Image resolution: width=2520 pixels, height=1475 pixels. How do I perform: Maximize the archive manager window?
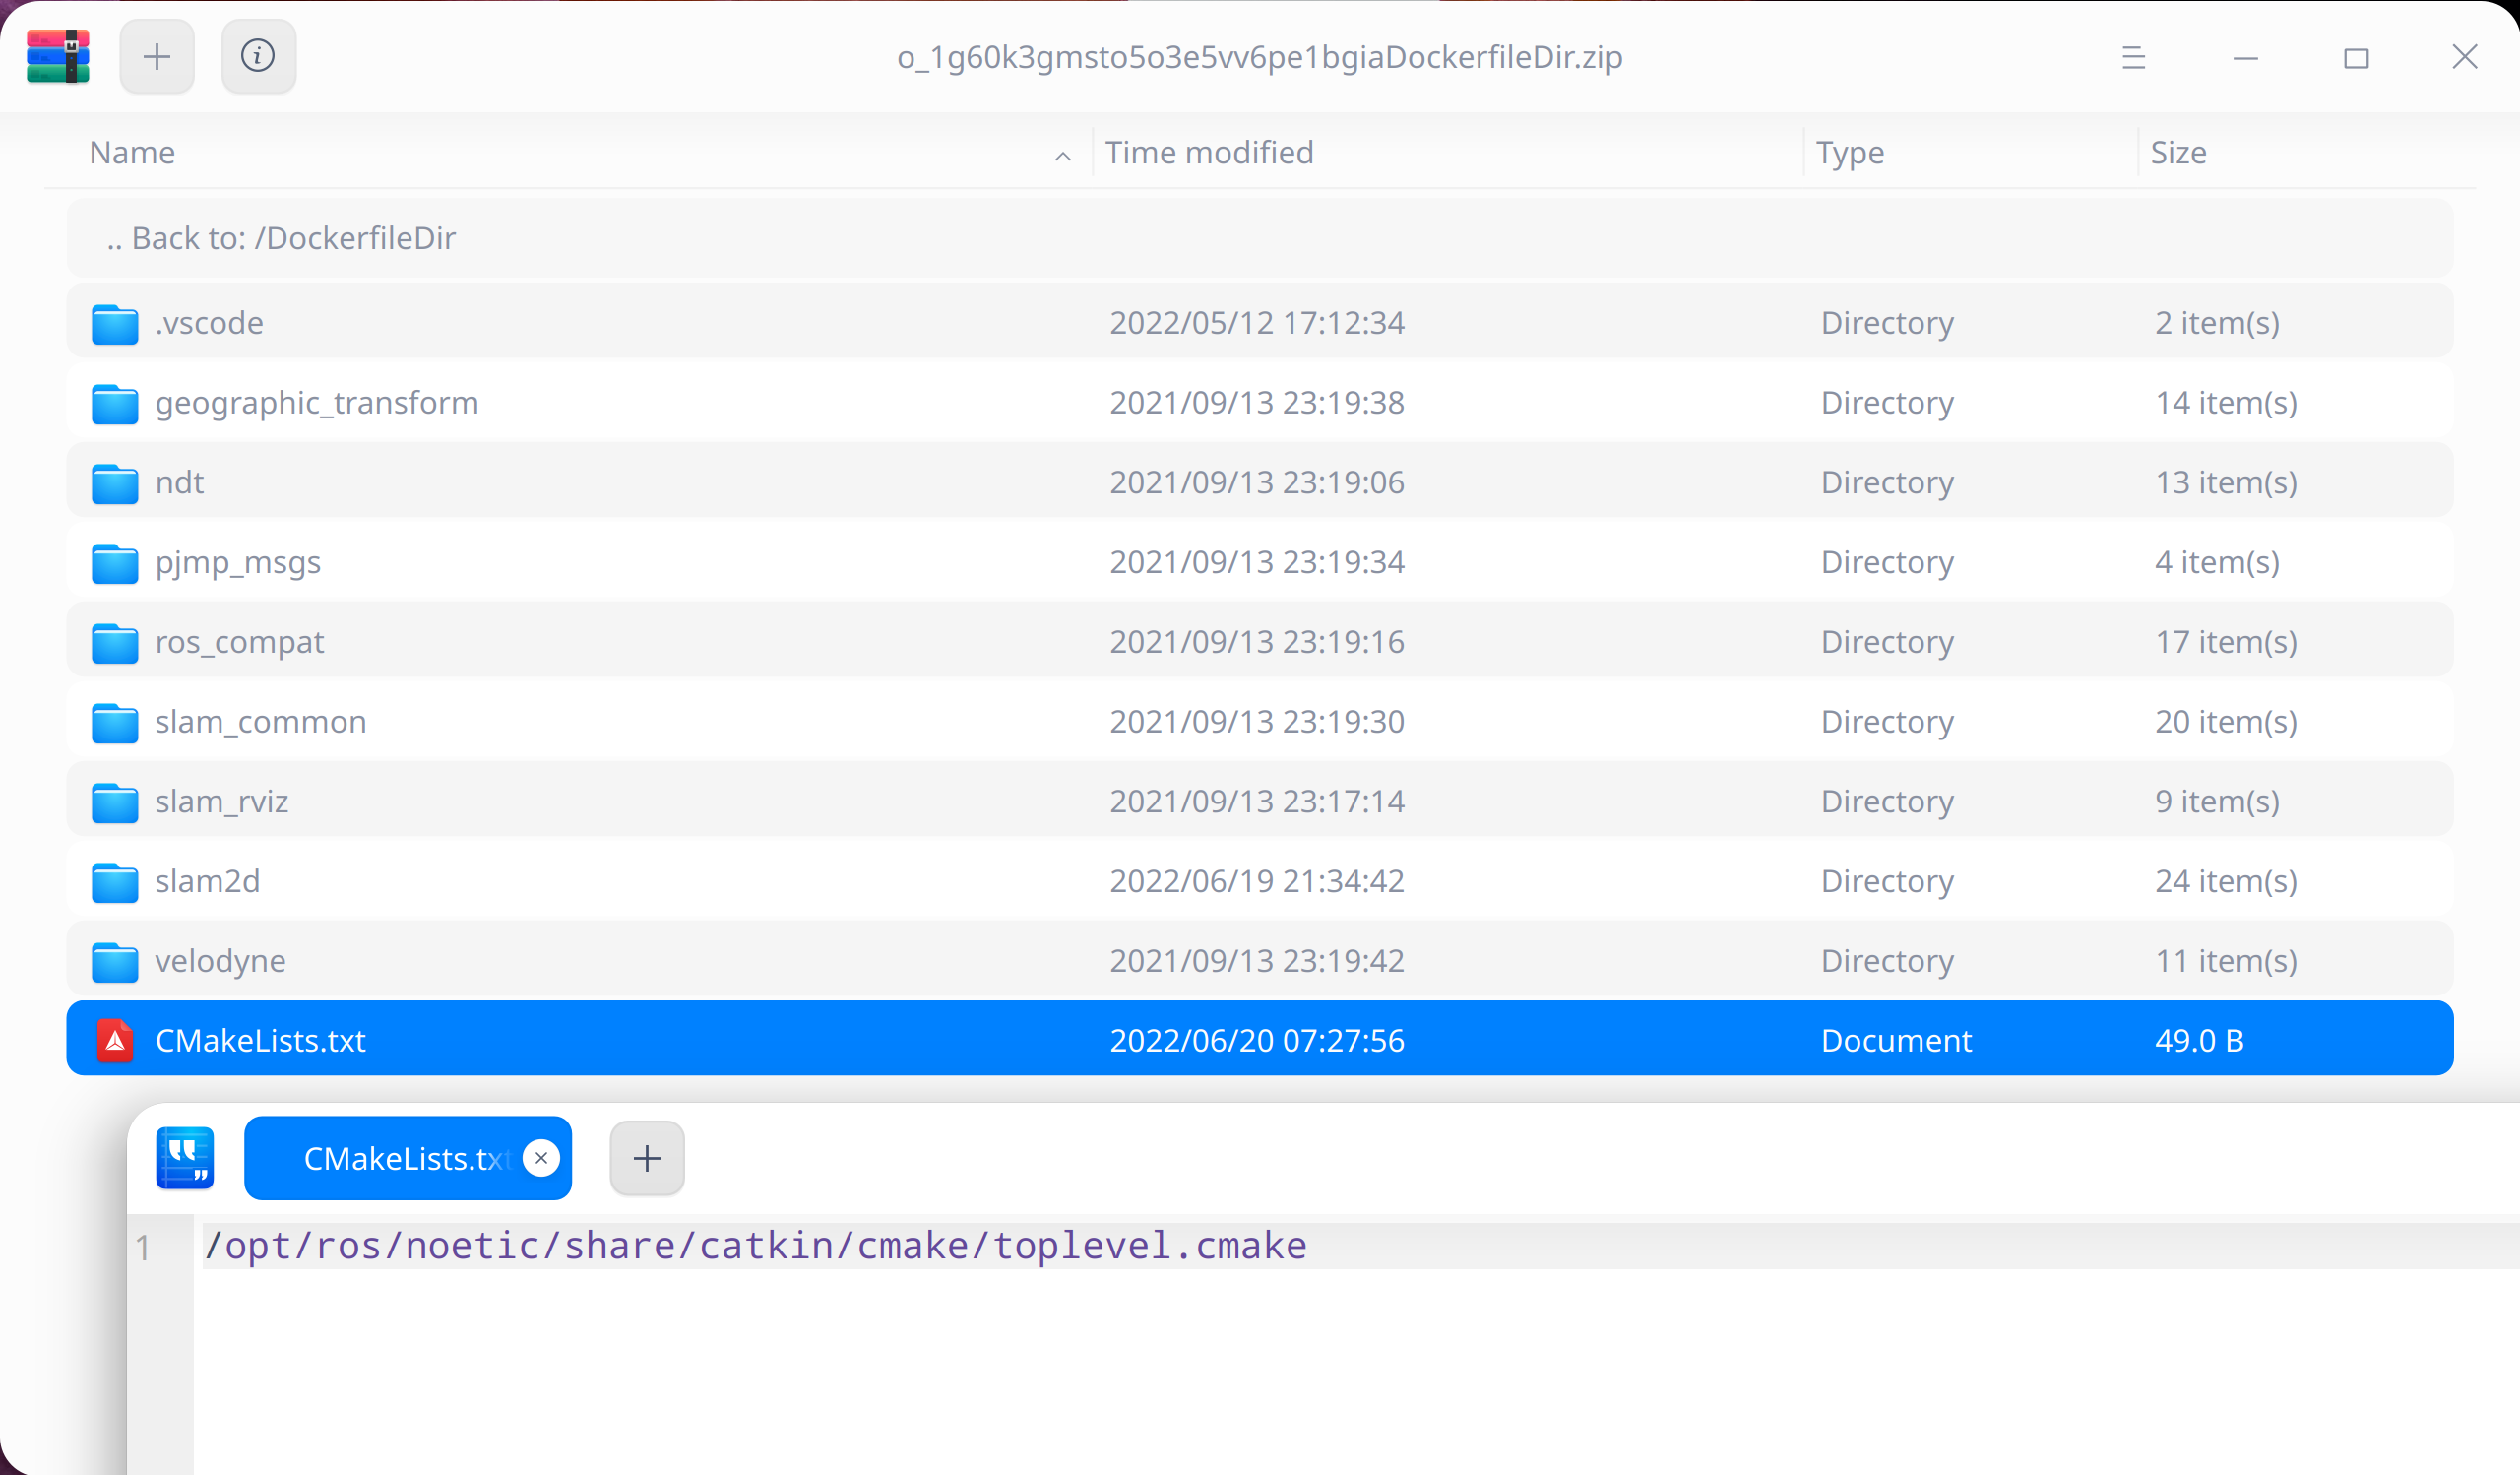[x=2356, y=58]
